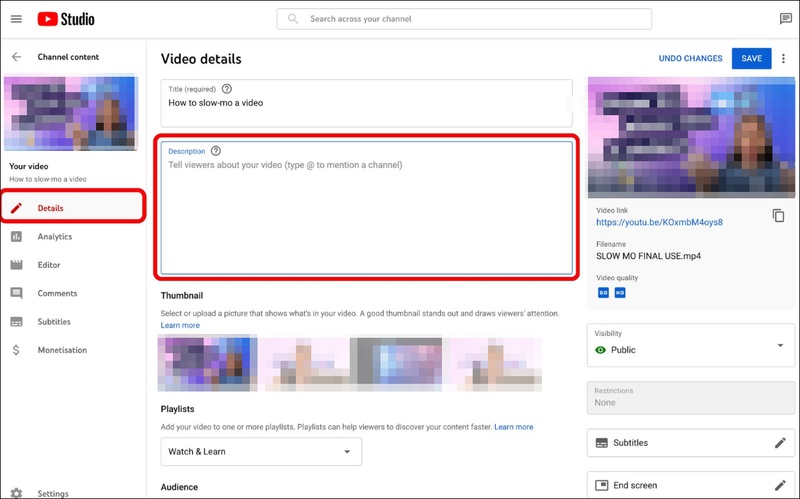Click the Analytics bar chart icon

(x=16, y=236)
